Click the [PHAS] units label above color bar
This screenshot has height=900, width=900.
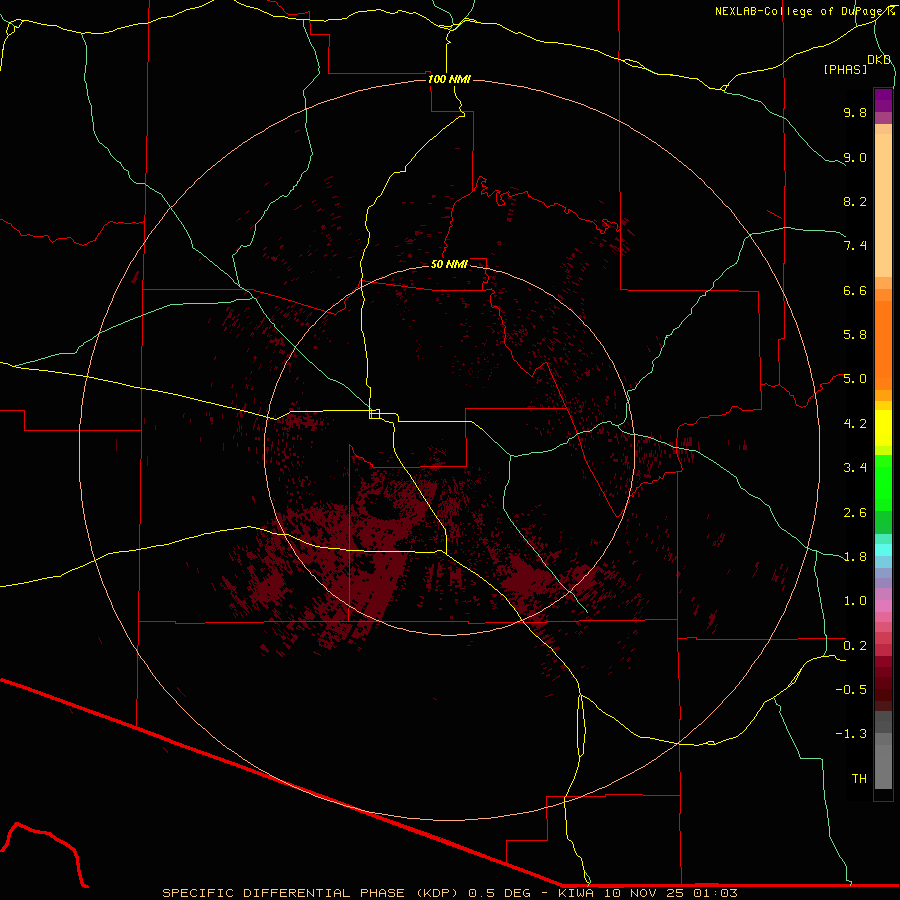coord(845,69)
